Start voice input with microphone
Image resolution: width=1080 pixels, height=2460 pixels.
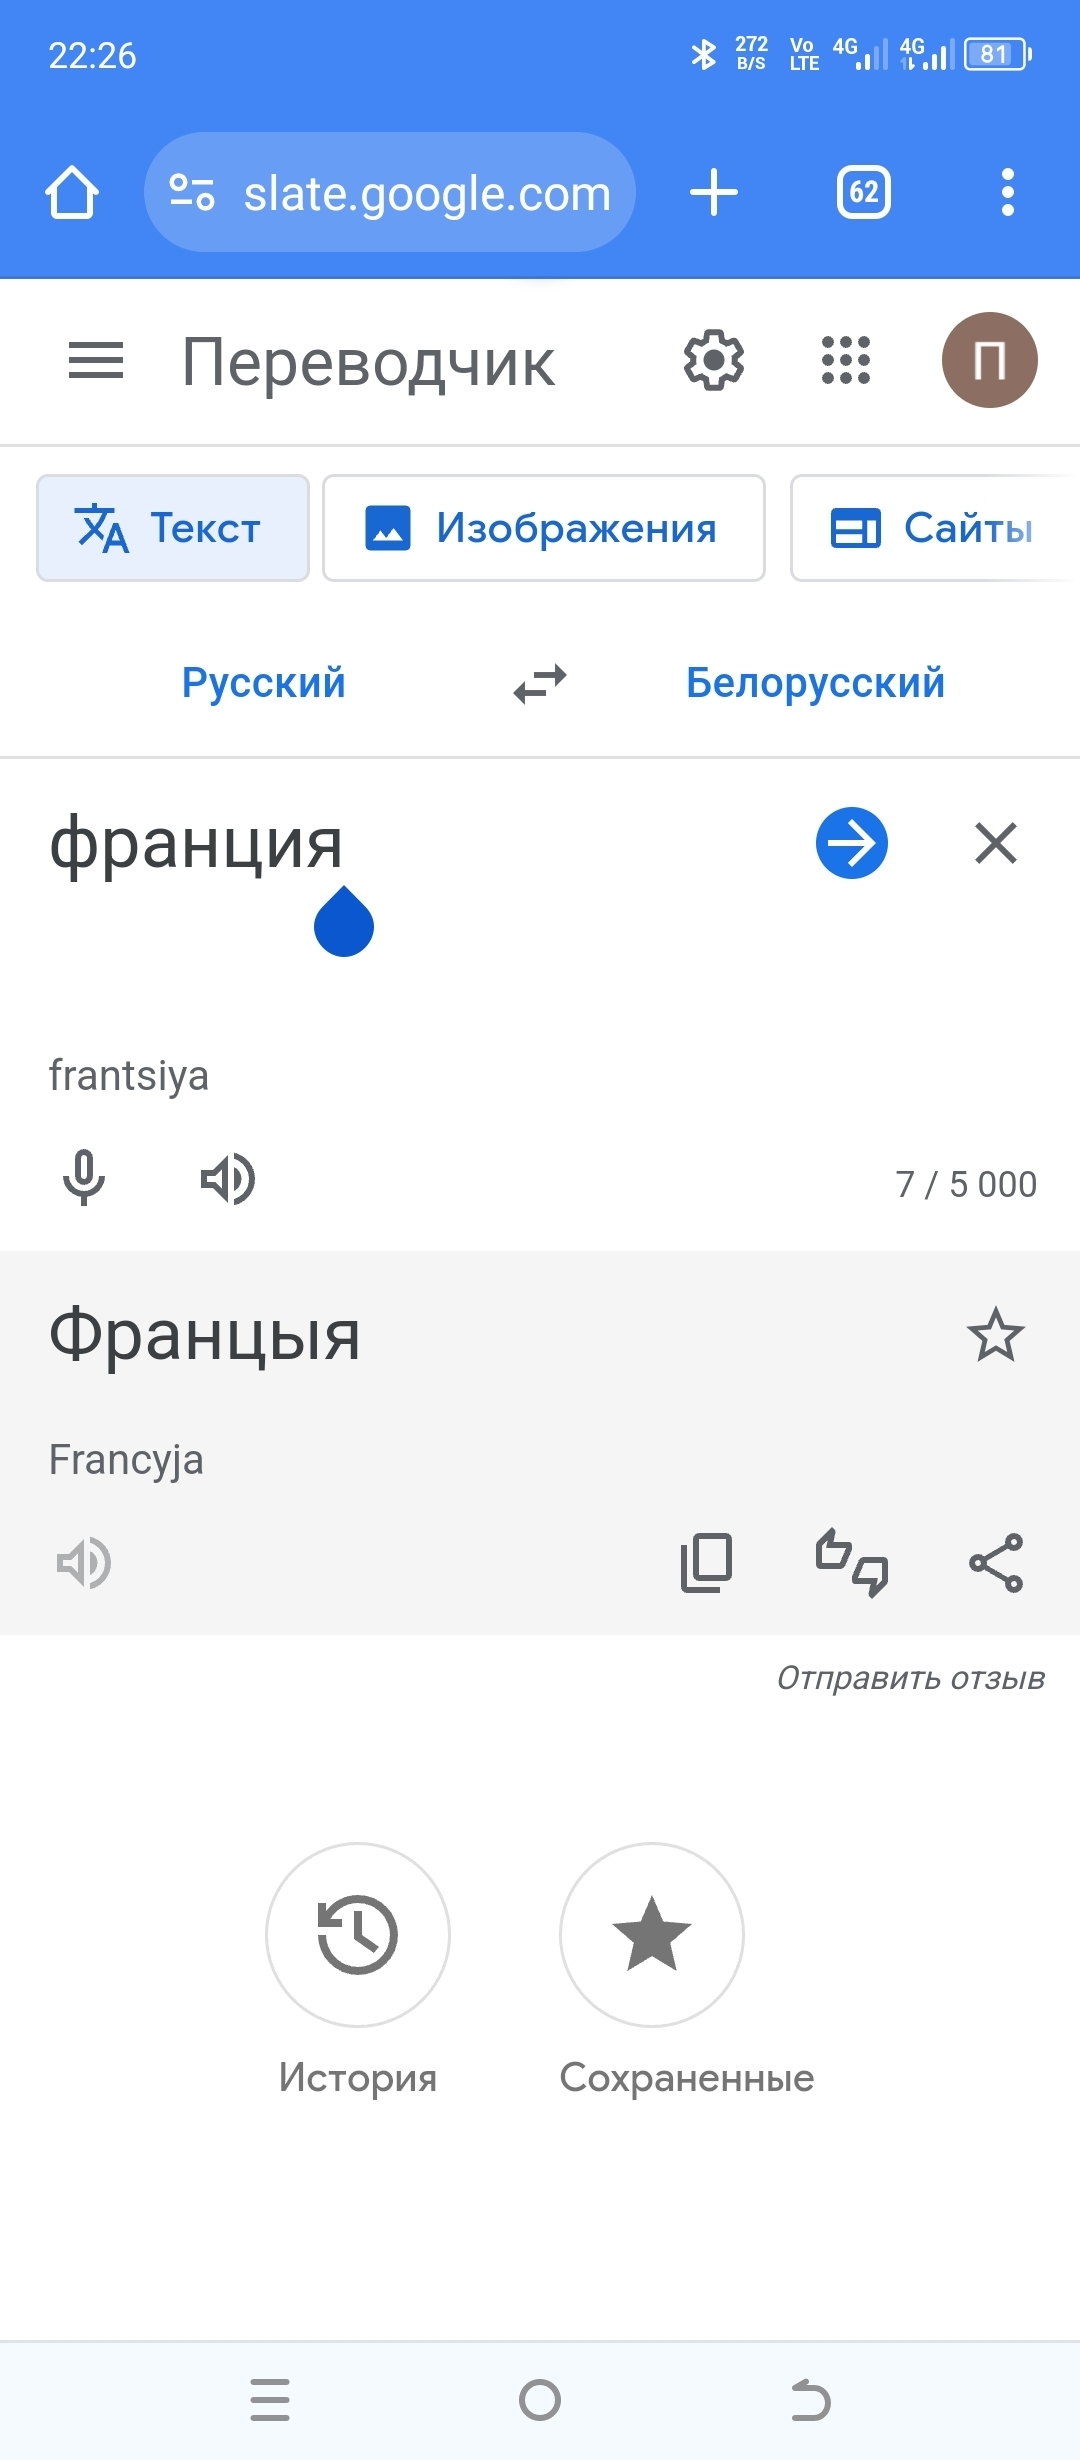click(x=84, y=1178)
